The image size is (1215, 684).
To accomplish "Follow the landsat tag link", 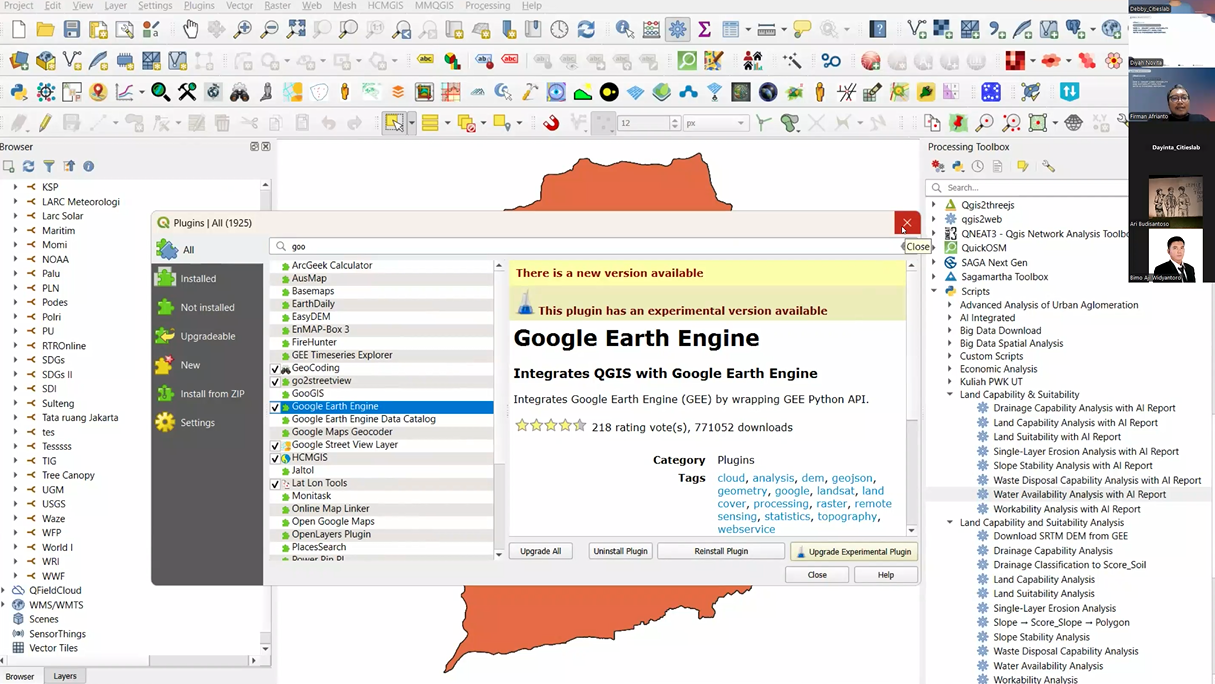I will coord(836,491).
